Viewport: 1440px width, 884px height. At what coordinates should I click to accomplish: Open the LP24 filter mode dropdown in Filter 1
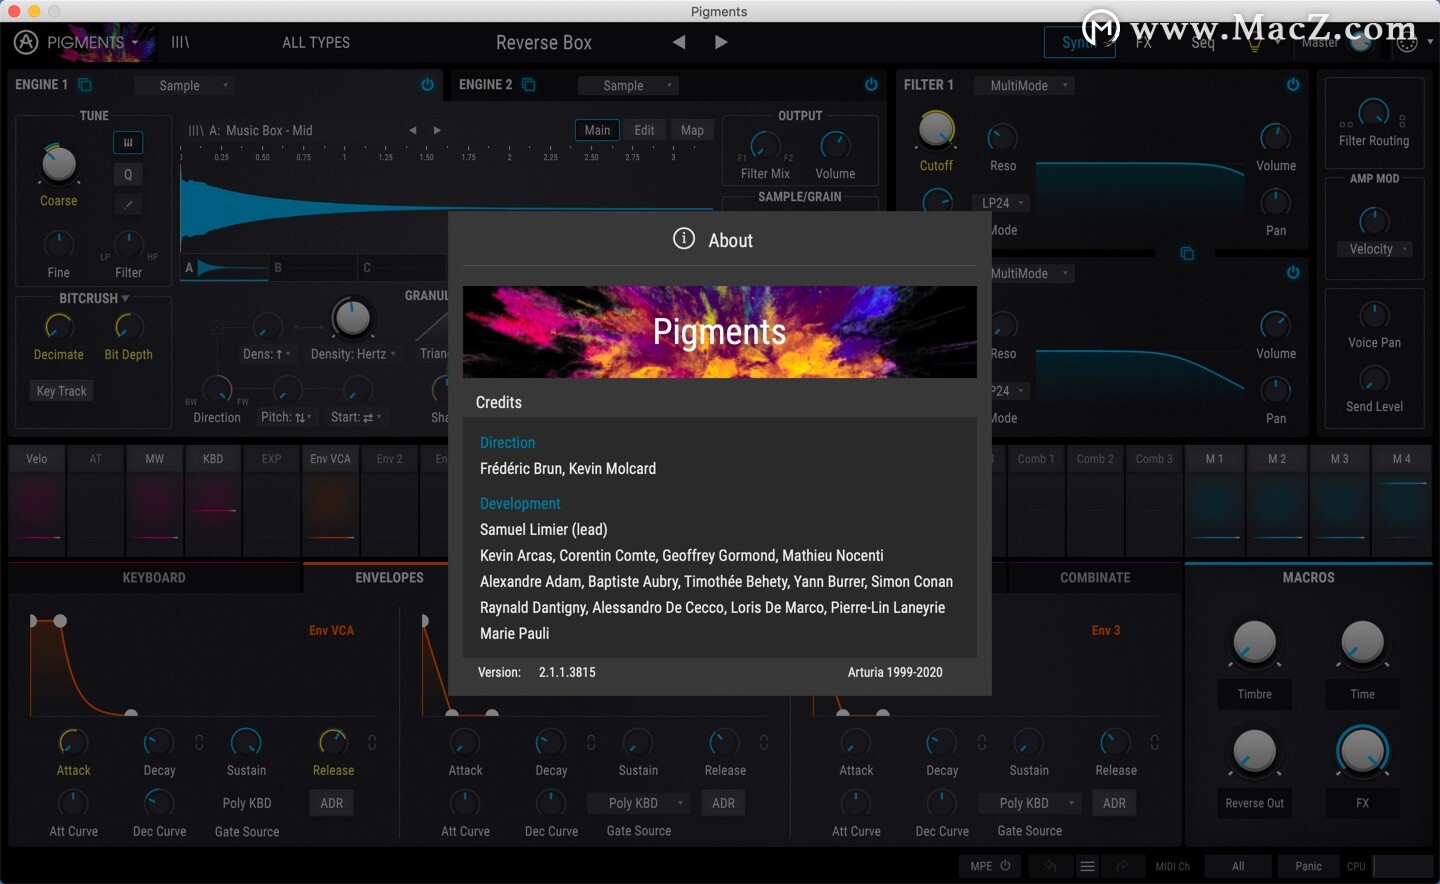[1001, 203]
